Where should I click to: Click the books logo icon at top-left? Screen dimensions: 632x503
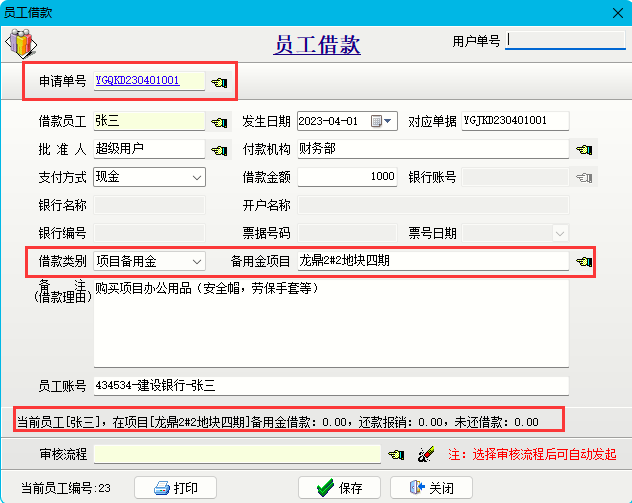21,44
